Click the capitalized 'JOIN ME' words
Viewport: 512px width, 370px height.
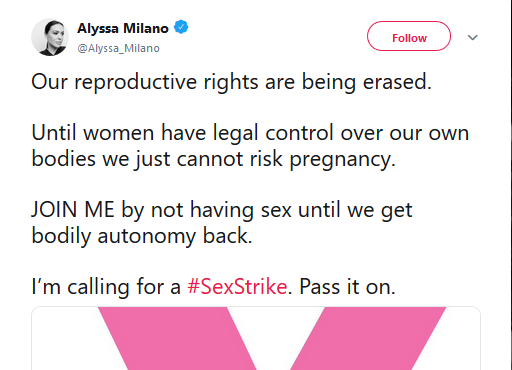click(x=73, y=210)
